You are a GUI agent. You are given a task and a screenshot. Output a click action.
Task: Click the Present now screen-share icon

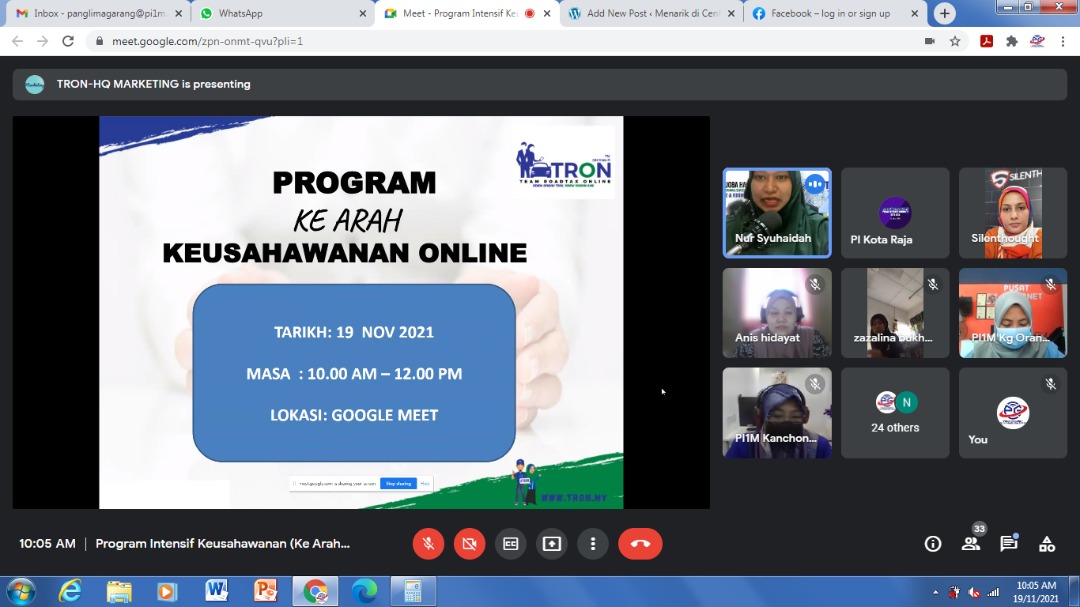pyautogui.click(x=552, y=544)
